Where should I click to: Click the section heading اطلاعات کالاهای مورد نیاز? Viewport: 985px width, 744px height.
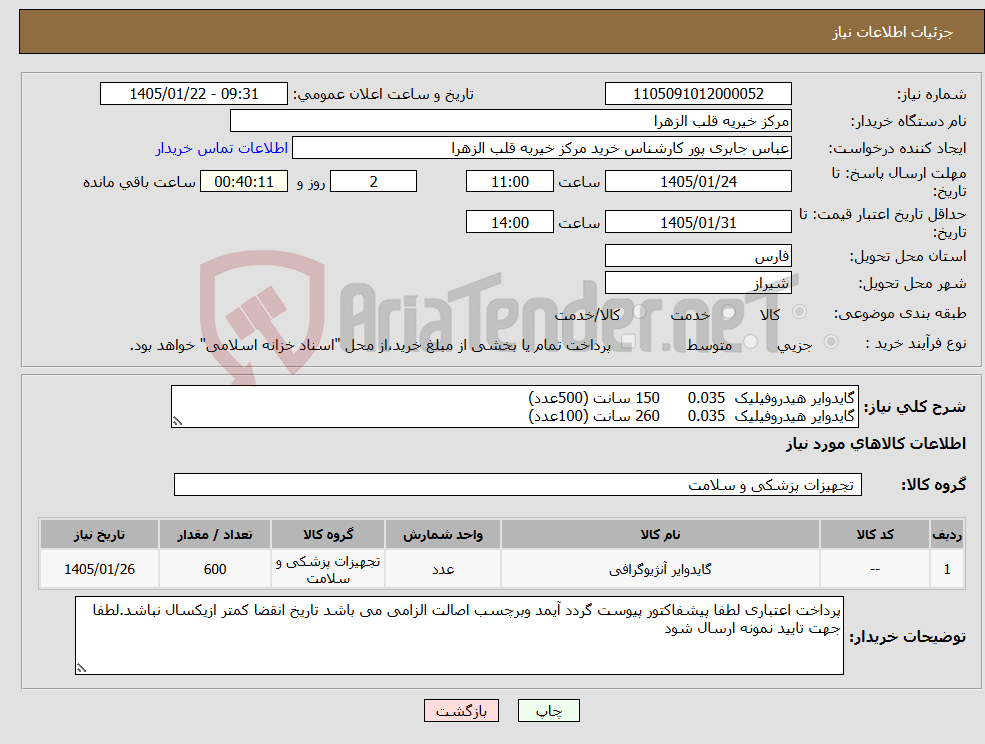pyautogui.click(x=876, y=444)
